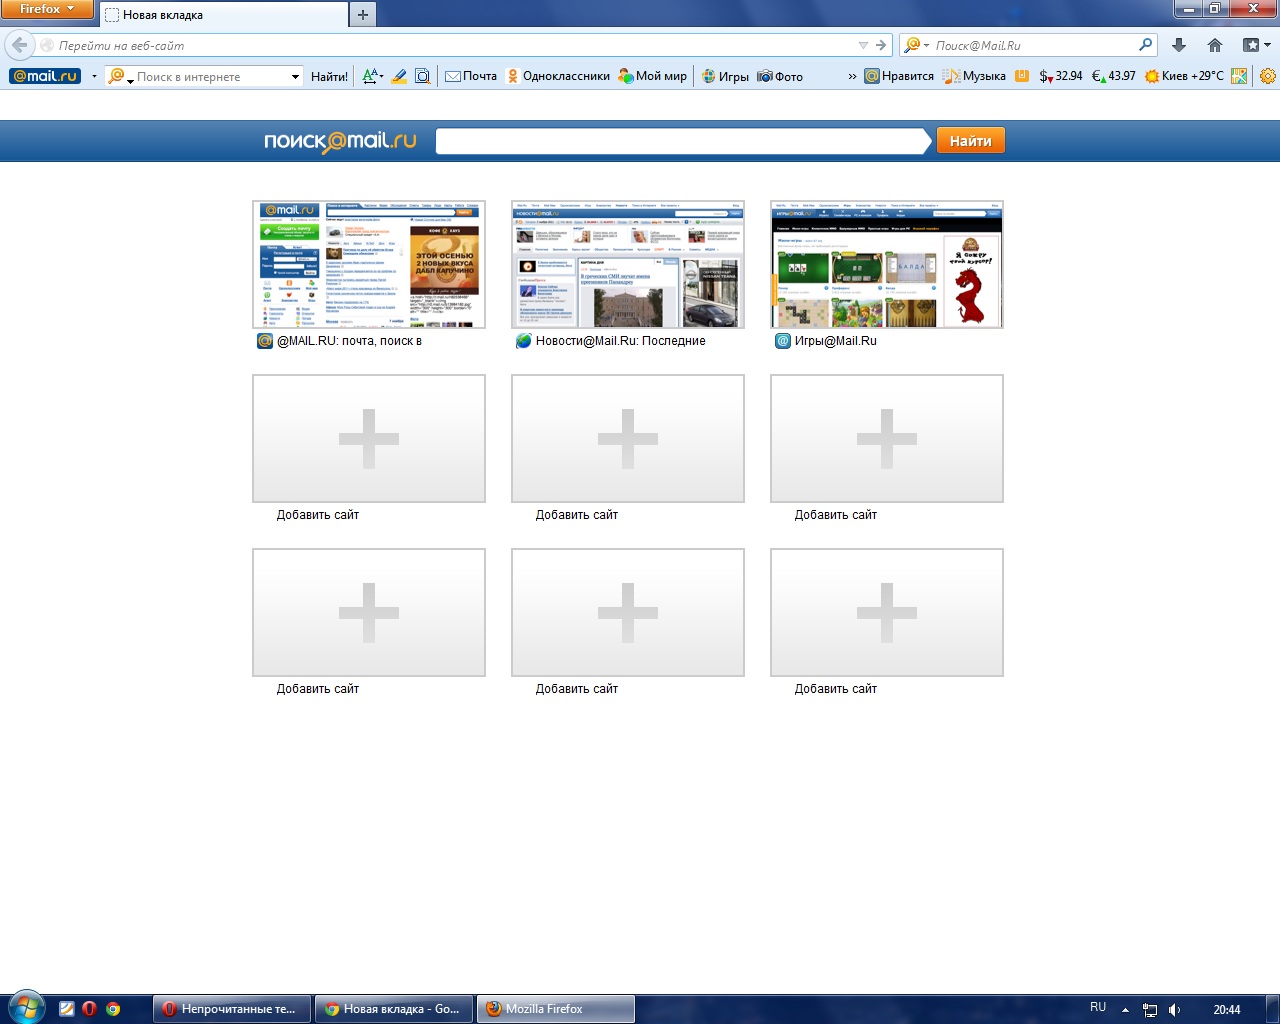Click the @mail.ru toolbar logo

click(44, 76)
